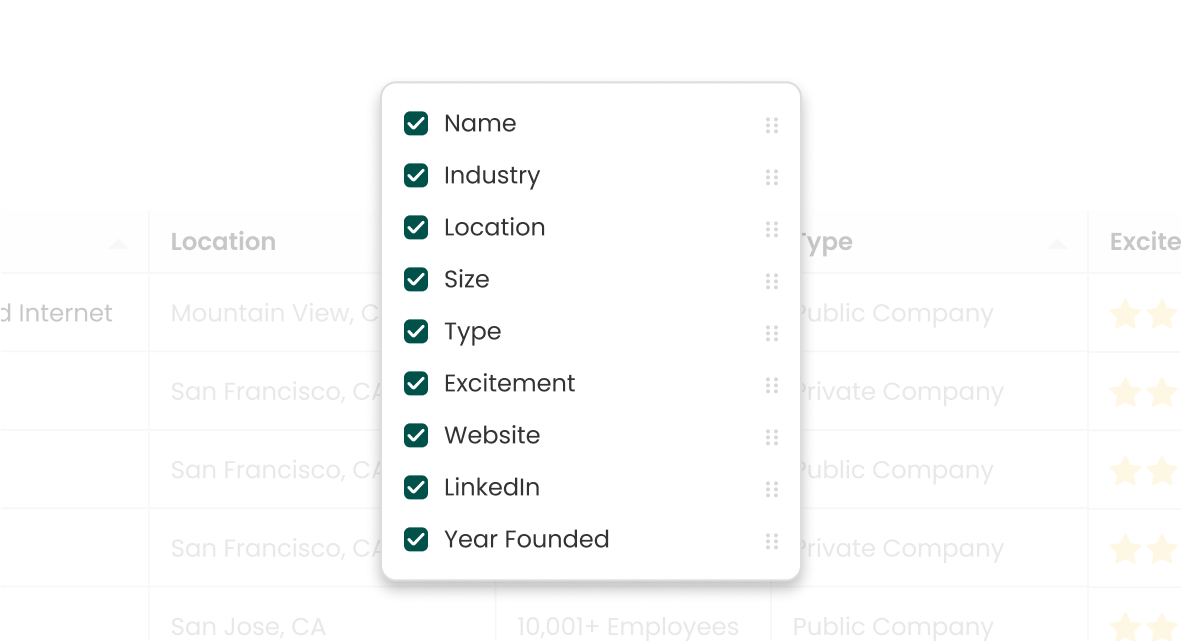Click the drag handle next to Name
The width and height of the screenshot is (1181, 641).
pos(772,125)
